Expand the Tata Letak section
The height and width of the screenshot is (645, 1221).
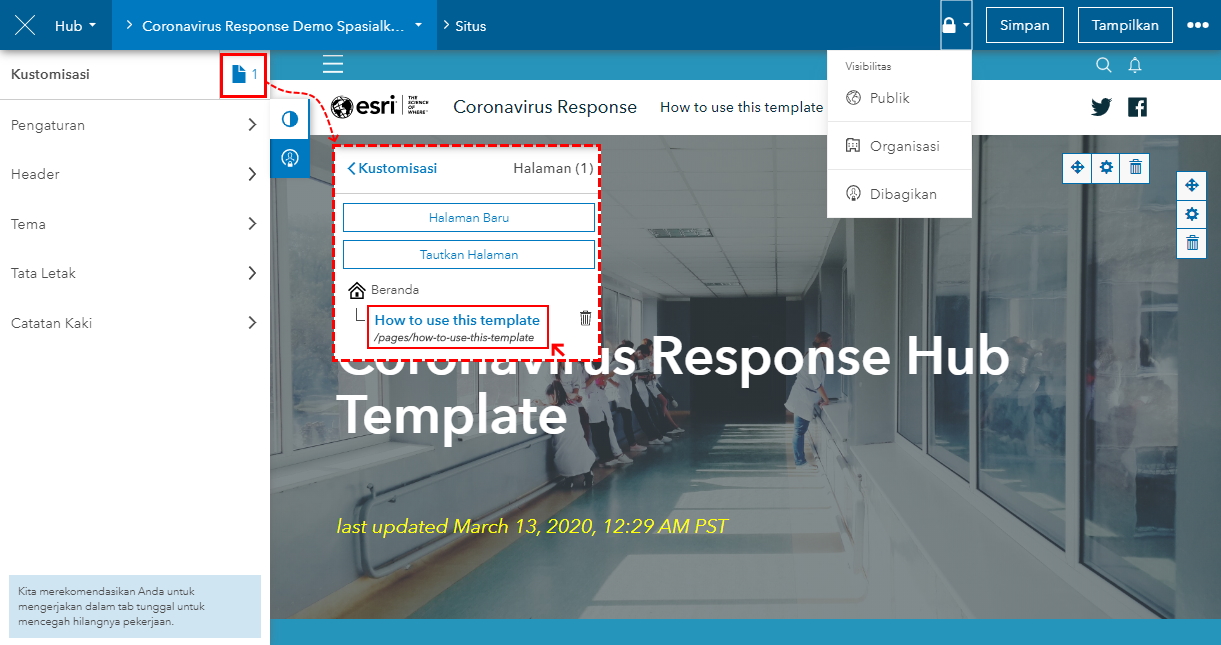pyautogui.click(x=134, y=273)
